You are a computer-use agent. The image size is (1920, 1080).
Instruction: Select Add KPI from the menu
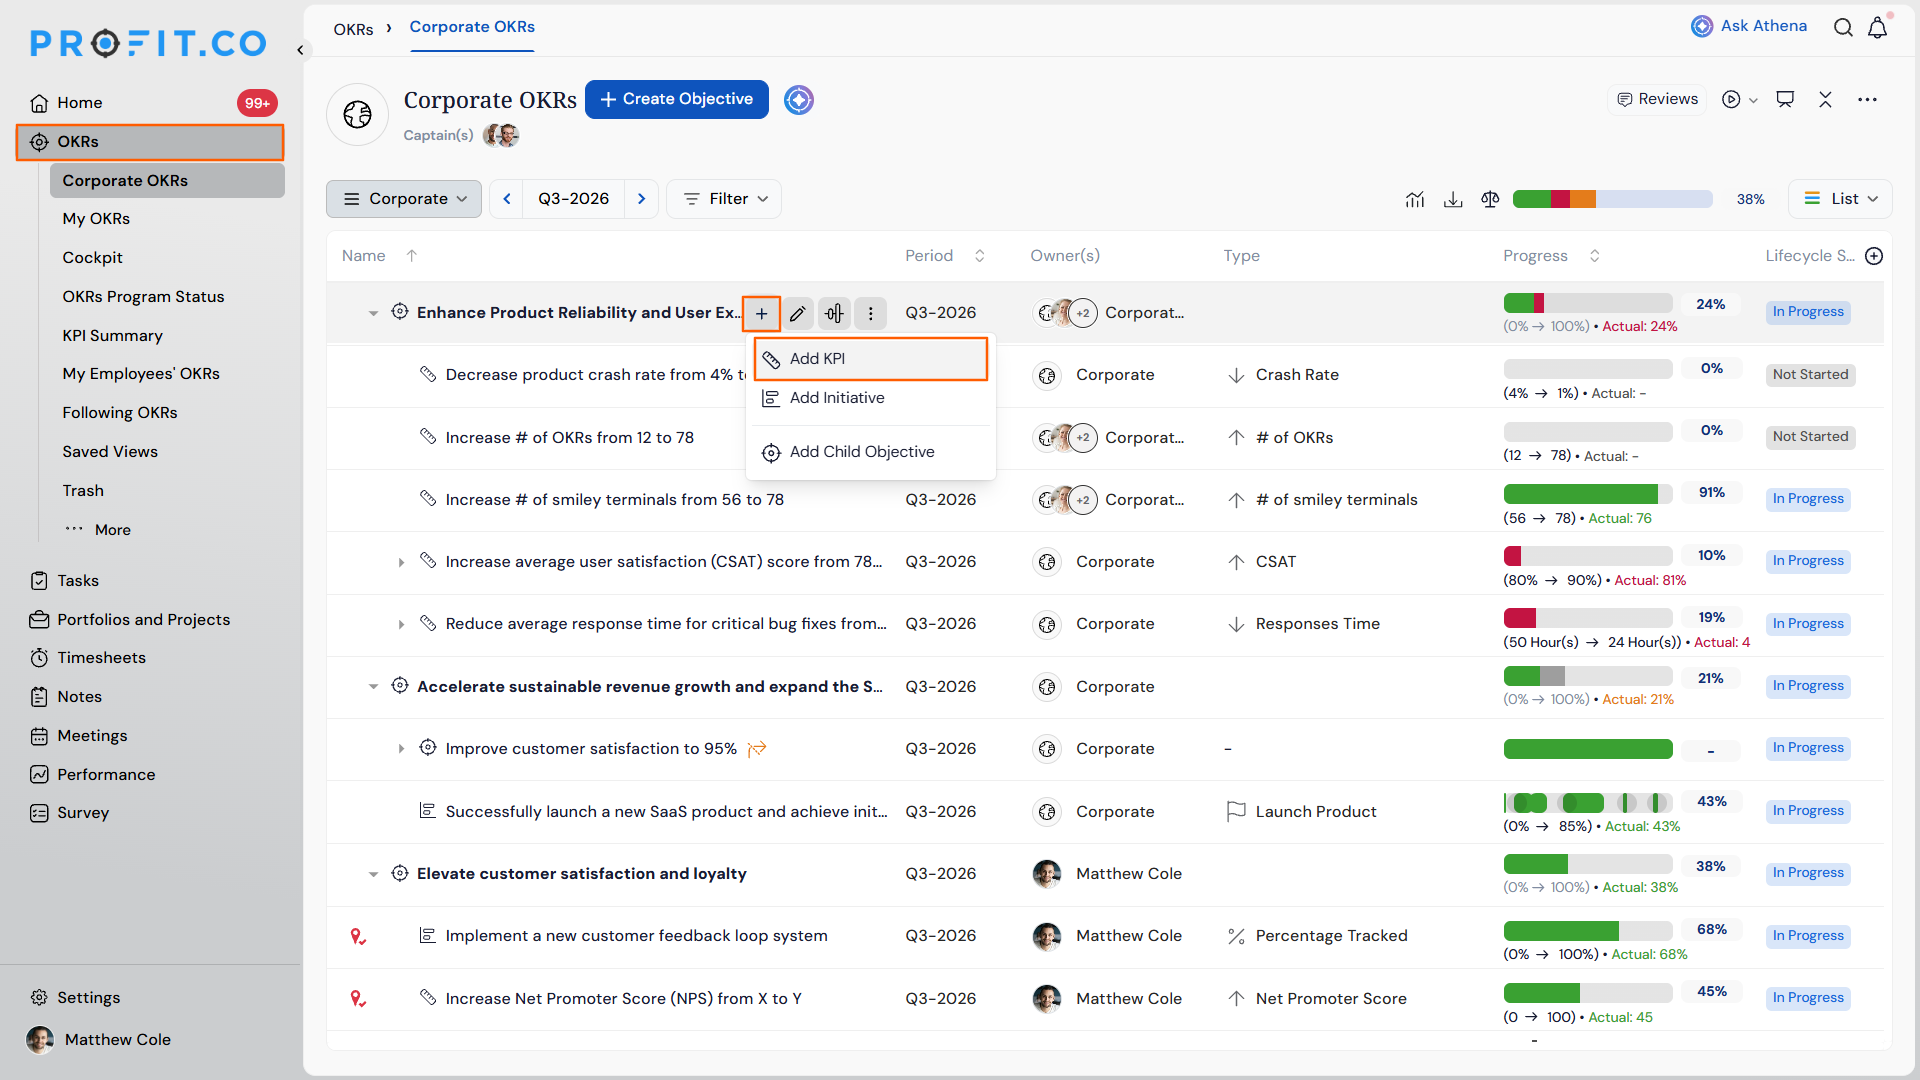(x=871, y=359)
